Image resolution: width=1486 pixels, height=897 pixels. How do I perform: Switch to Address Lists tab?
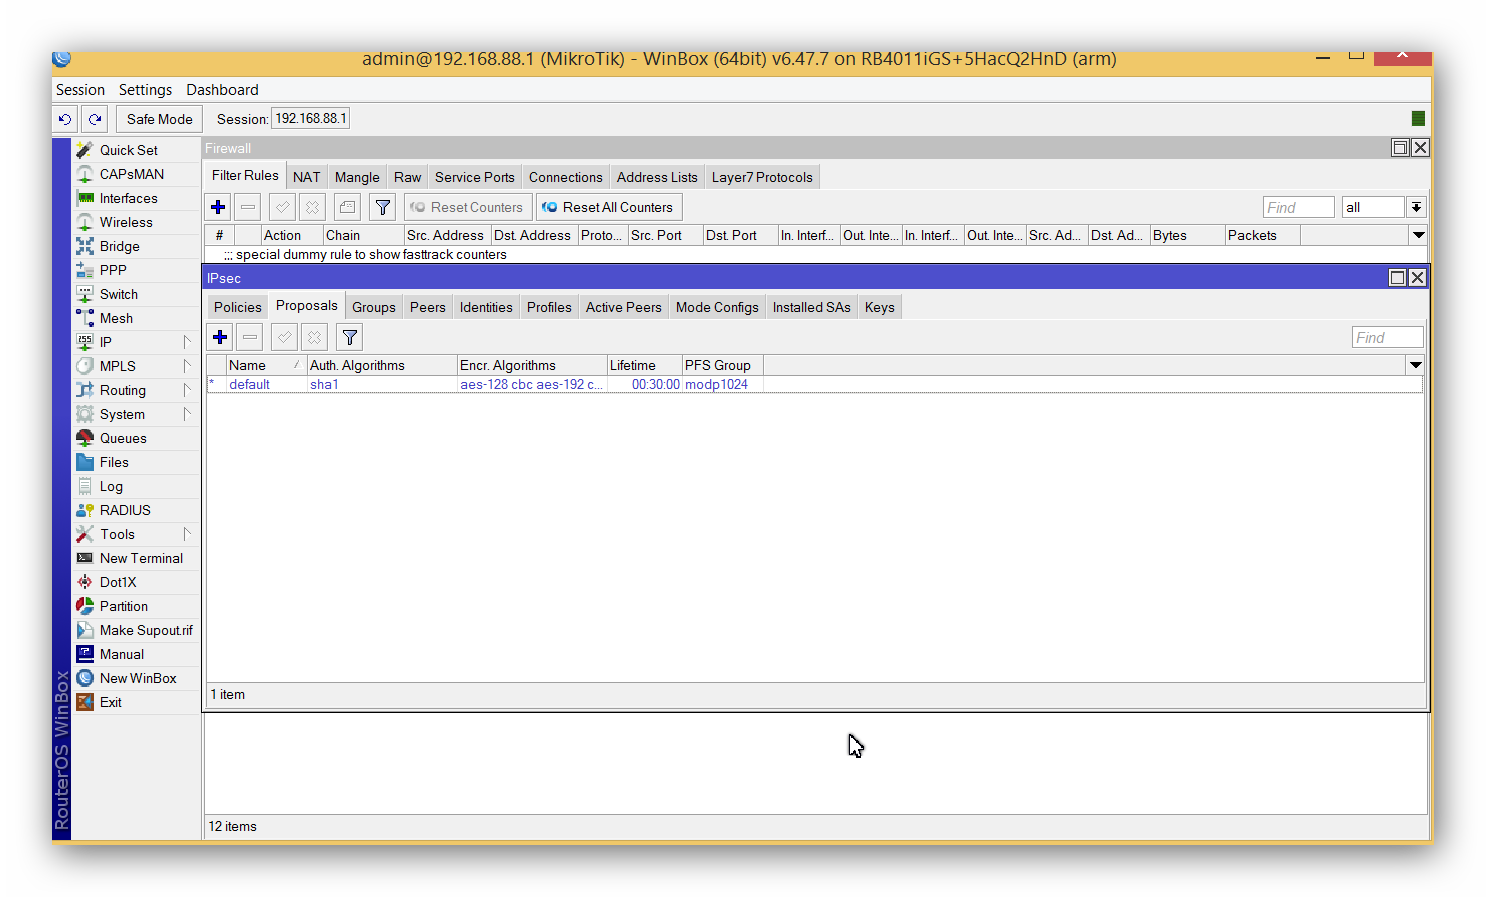coord(657,177)
